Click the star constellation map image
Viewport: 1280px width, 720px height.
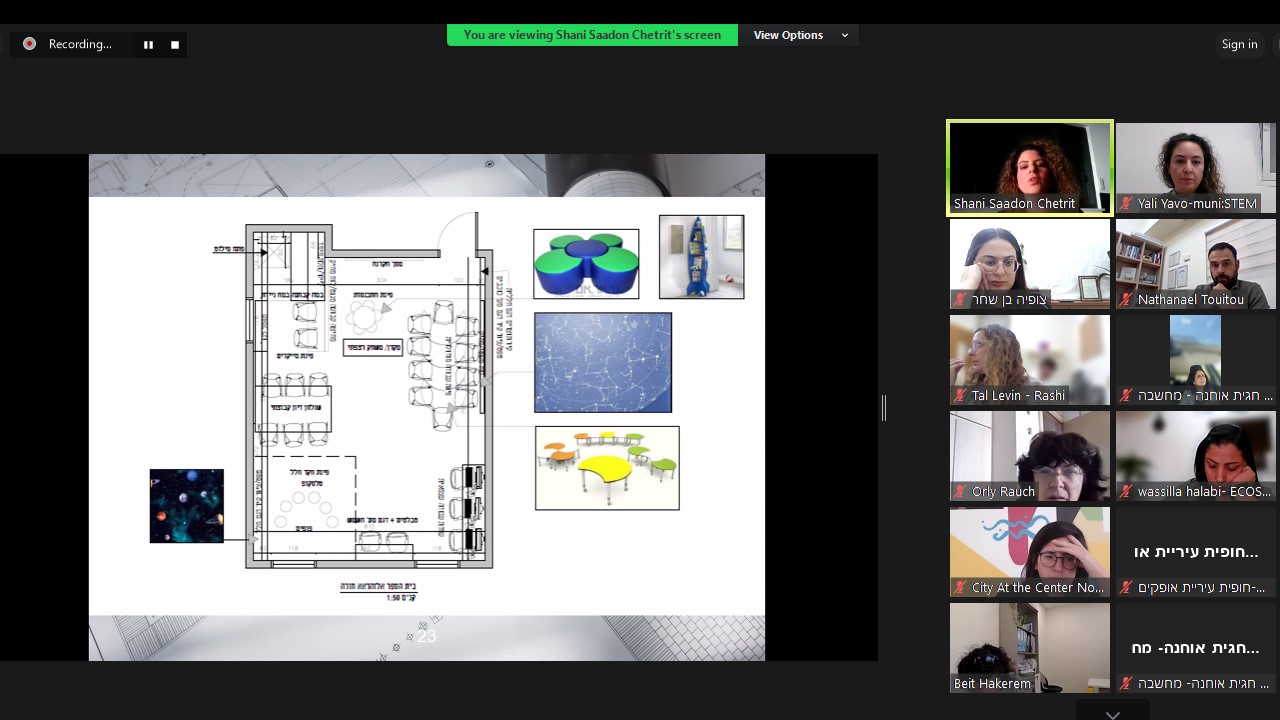point(602,362)
